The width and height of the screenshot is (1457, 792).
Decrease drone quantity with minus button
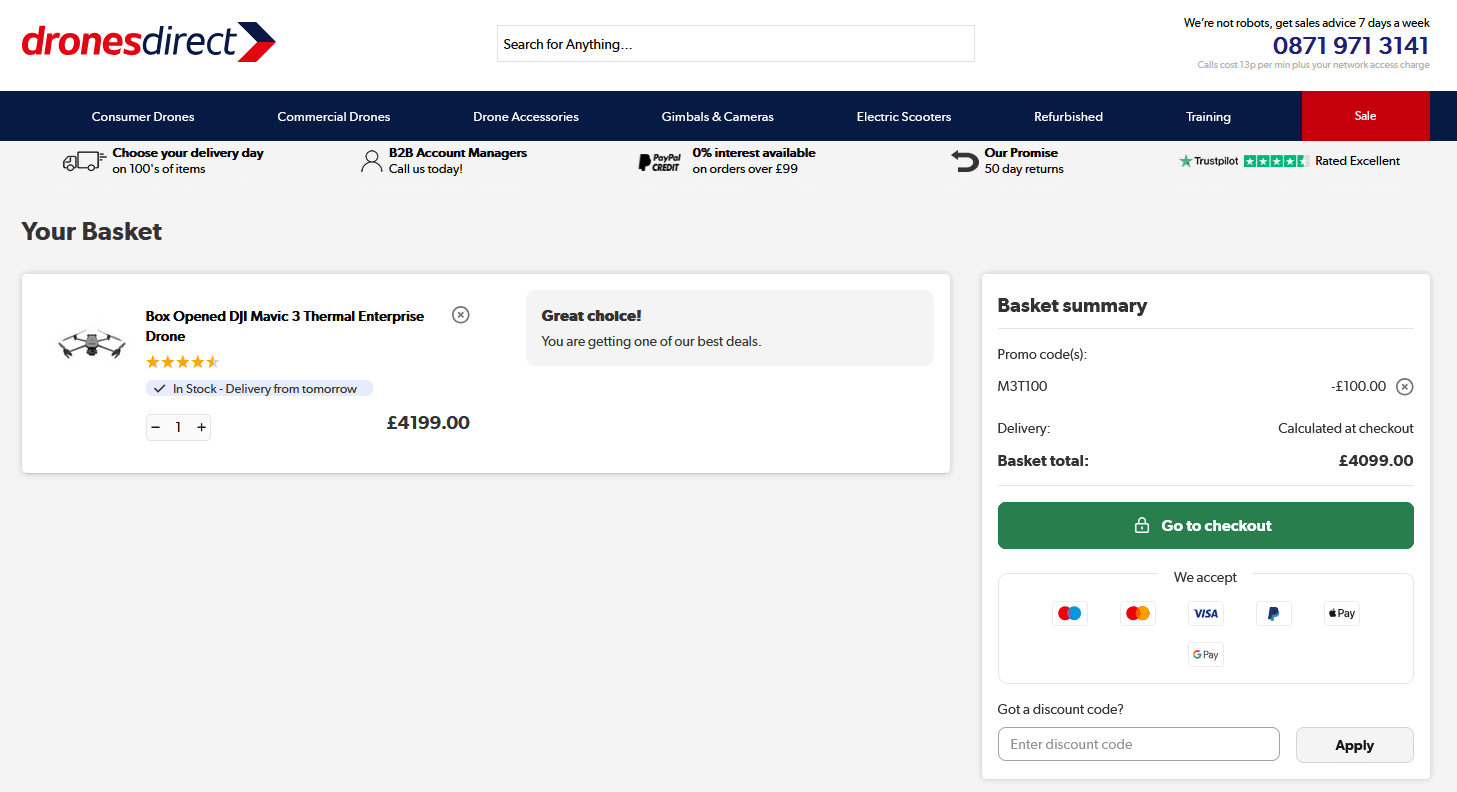pos(156,428)
